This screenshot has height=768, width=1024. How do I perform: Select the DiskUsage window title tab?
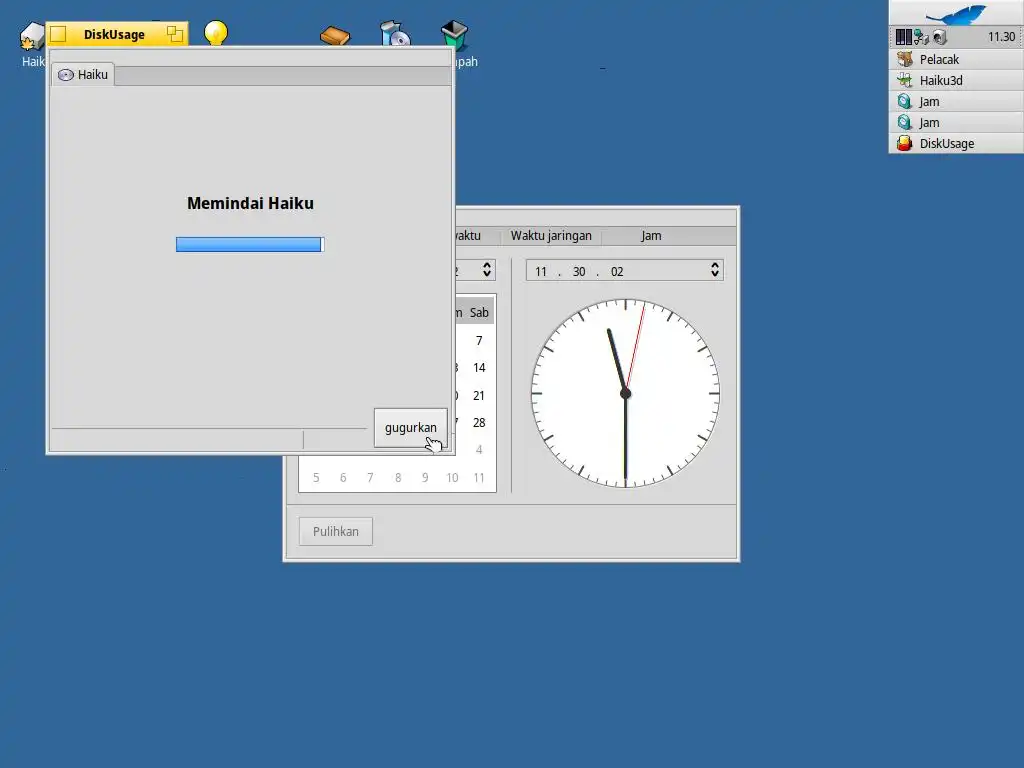[x=114, y=35]
